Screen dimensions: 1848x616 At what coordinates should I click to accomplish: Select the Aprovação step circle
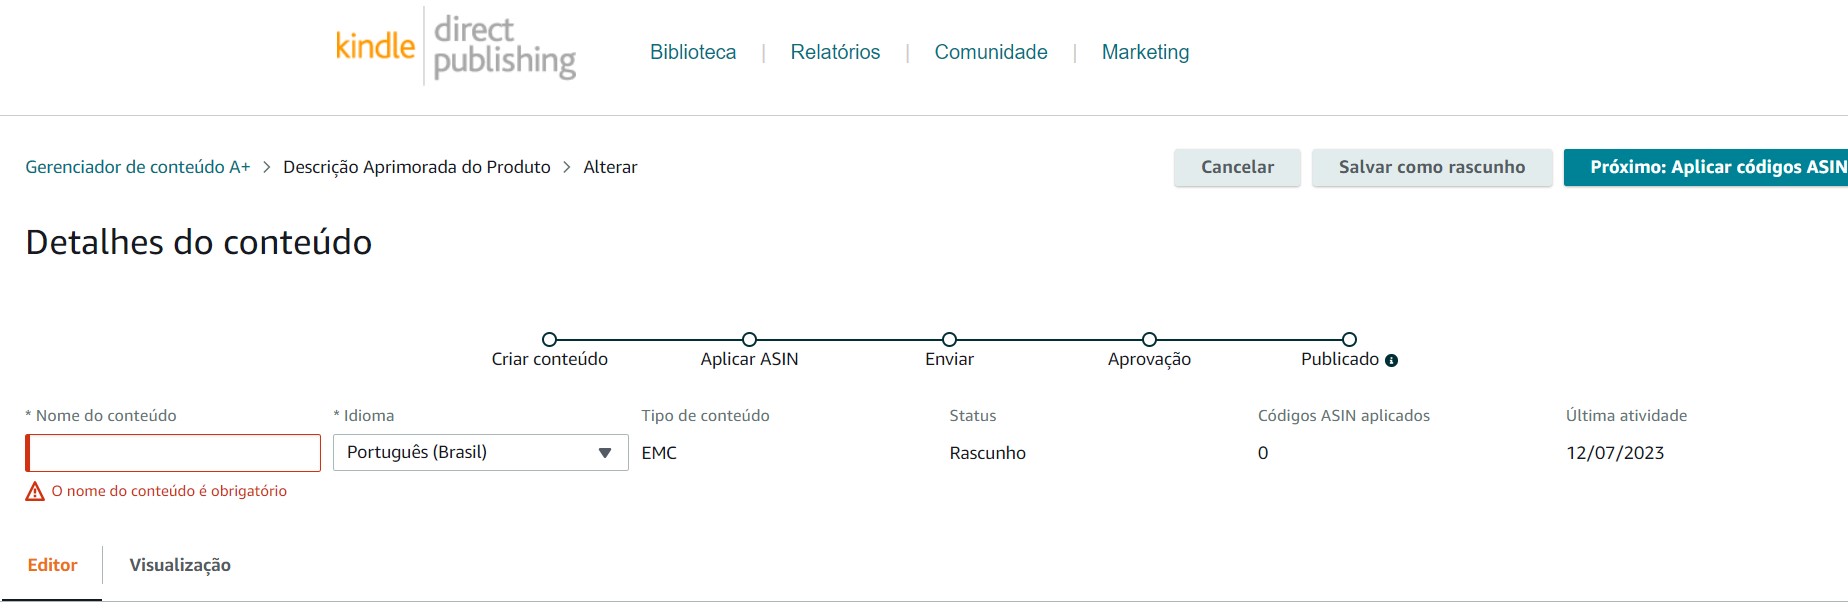1148,339
